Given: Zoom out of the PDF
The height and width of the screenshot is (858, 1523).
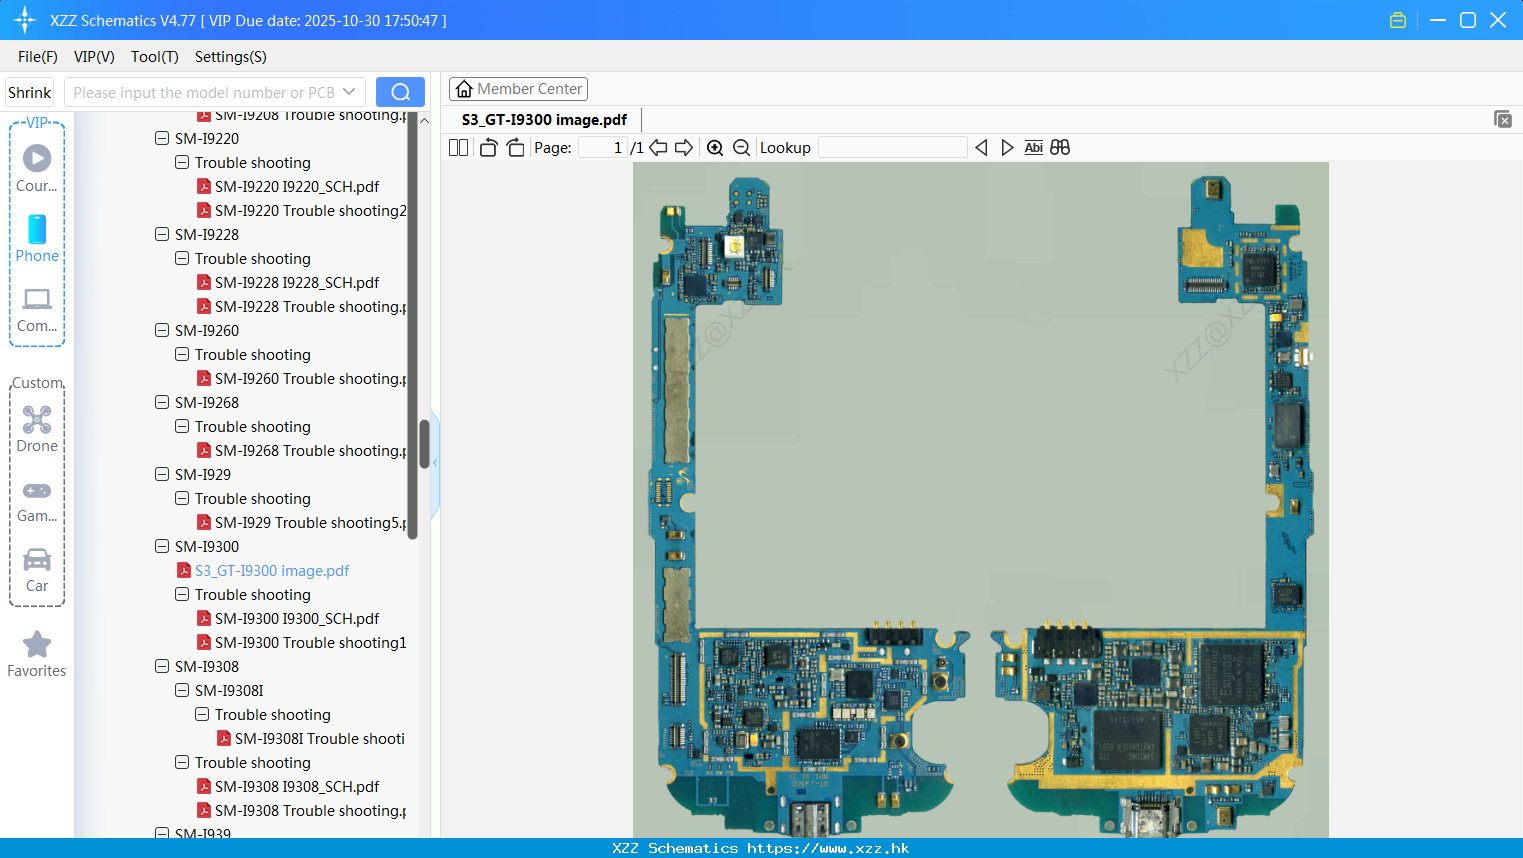Looking at the screenshot, I should 741,147.
